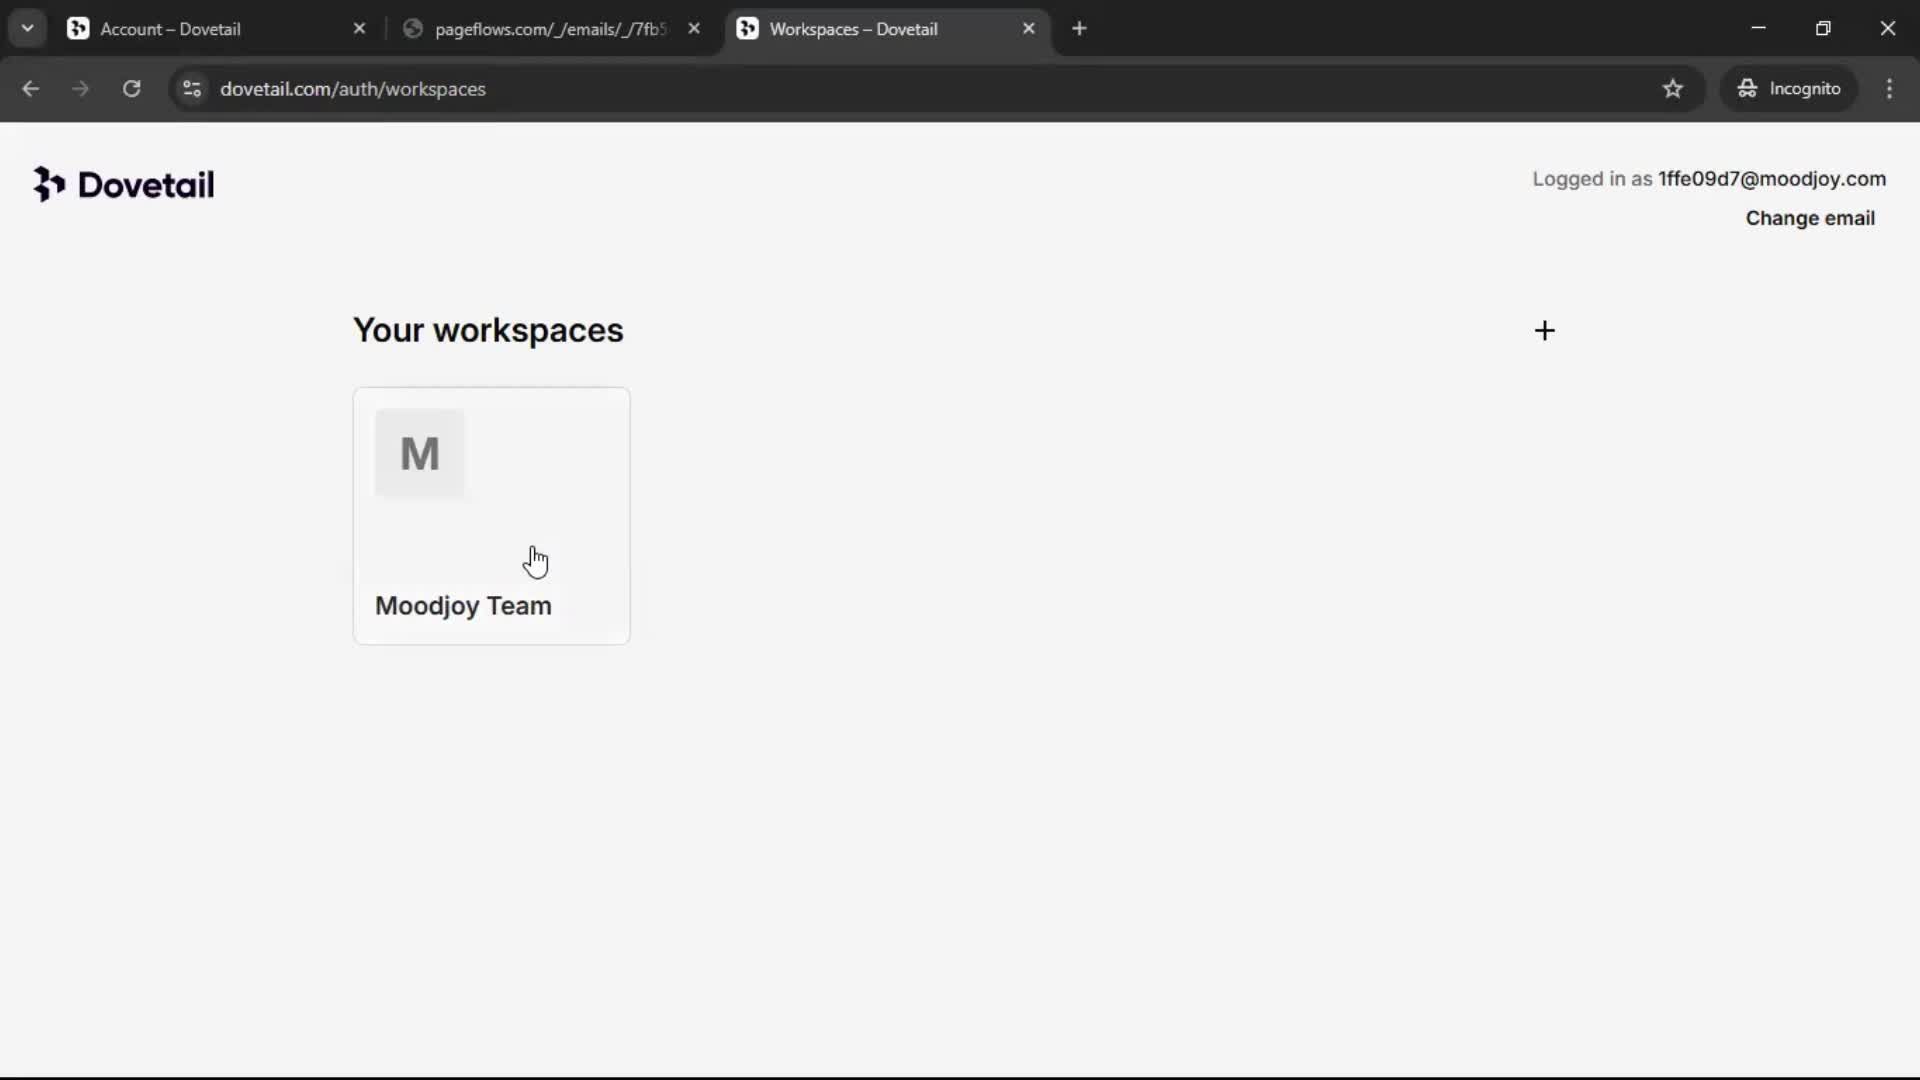Close the Workspaces – Dovetail tab

pos(1028,29)
